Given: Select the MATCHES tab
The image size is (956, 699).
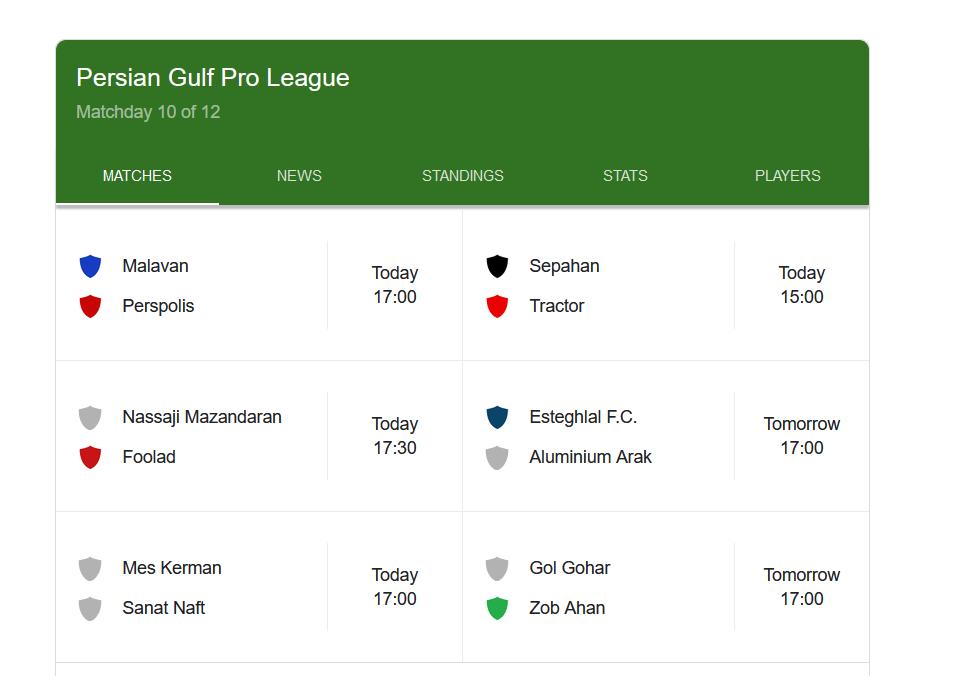Looking at the screenshot, I should (x=137, y=176).
